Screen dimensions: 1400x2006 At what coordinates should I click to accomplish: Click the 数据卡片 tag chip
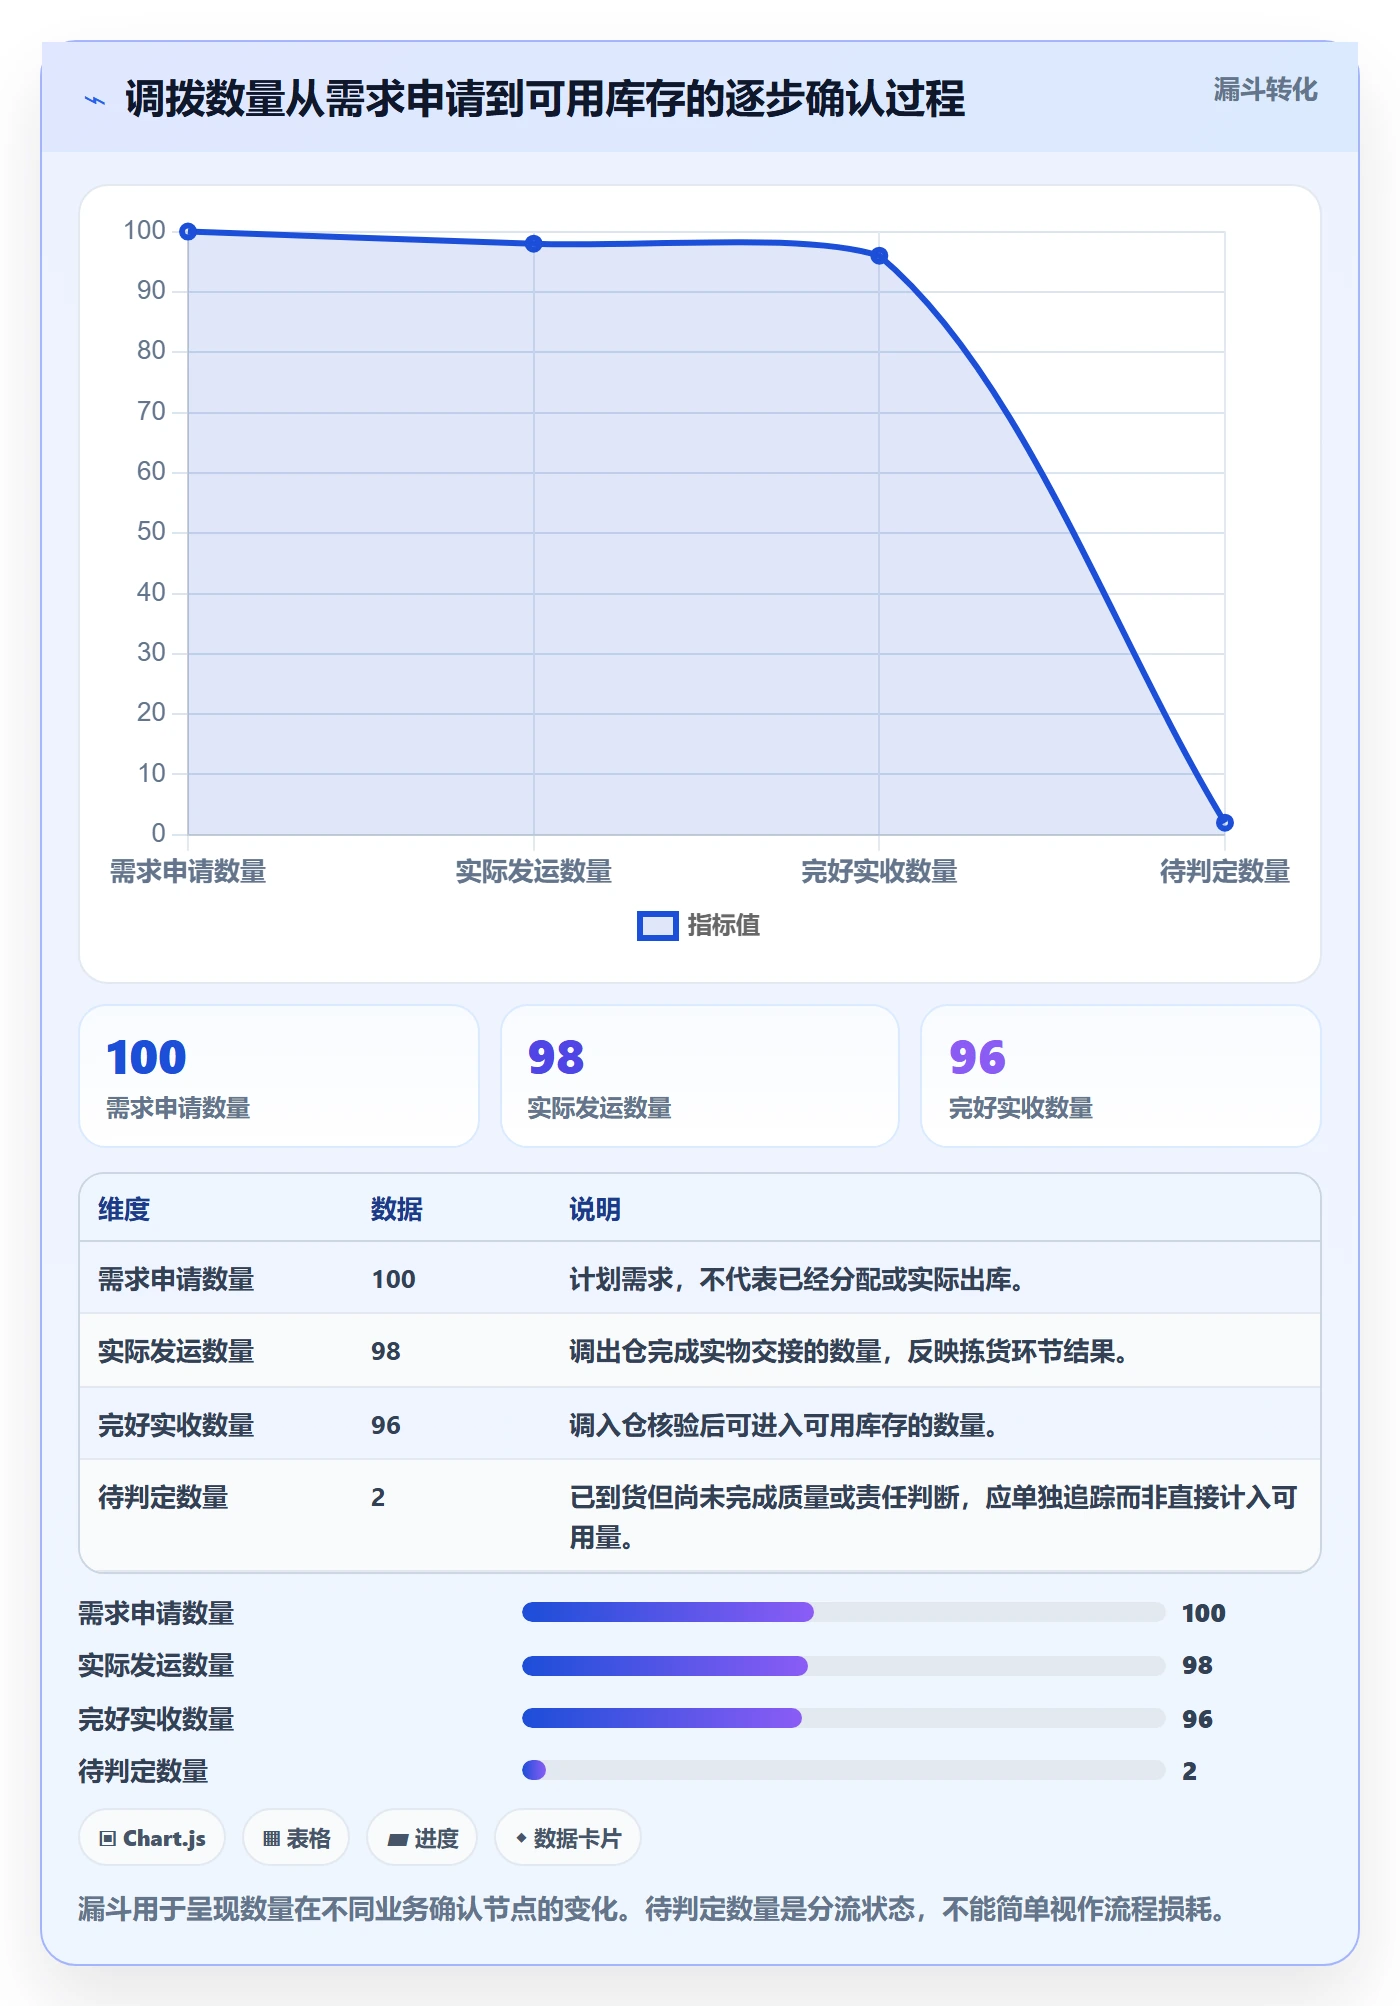[x=568, y=1838]
